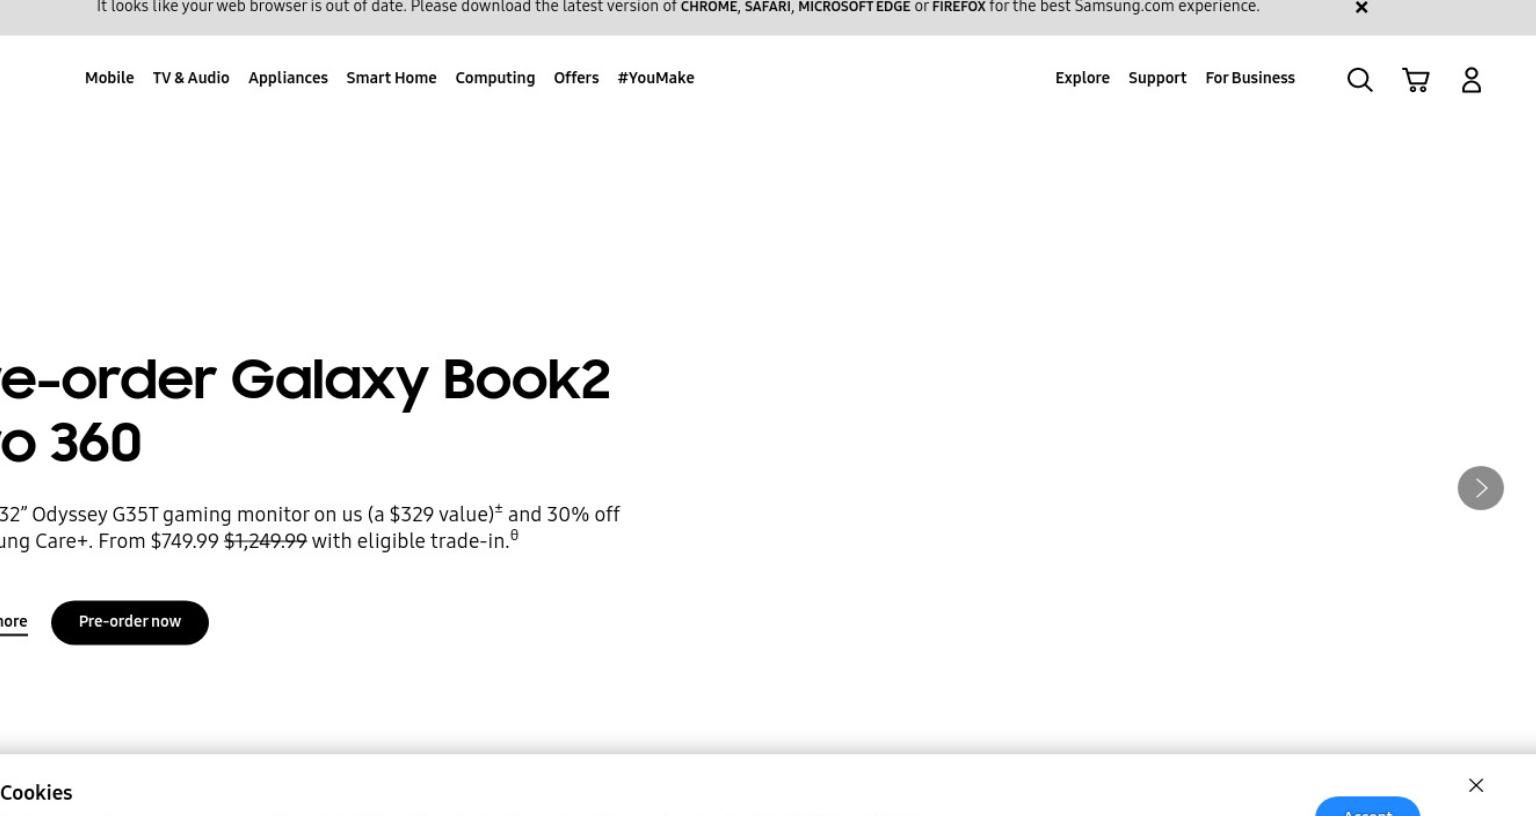Open the Smart Home menu
This screenshot has width=1536, height=816.
point(391,78)
